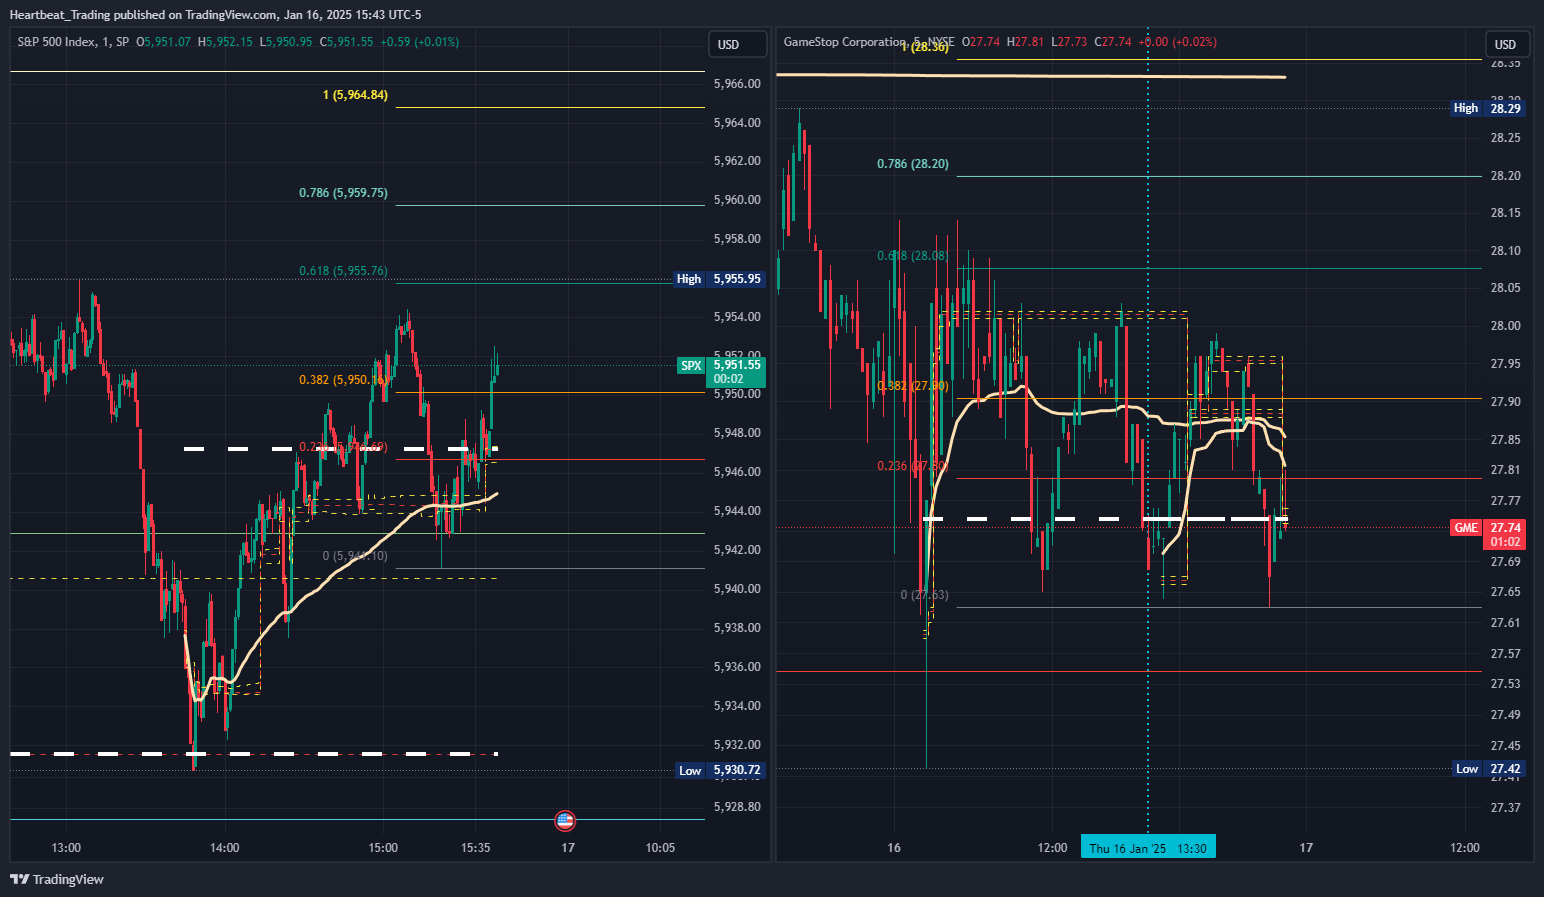
Task: Click the 15:35 time axis label
Action: pyautogui.click(x=476, y=848)
